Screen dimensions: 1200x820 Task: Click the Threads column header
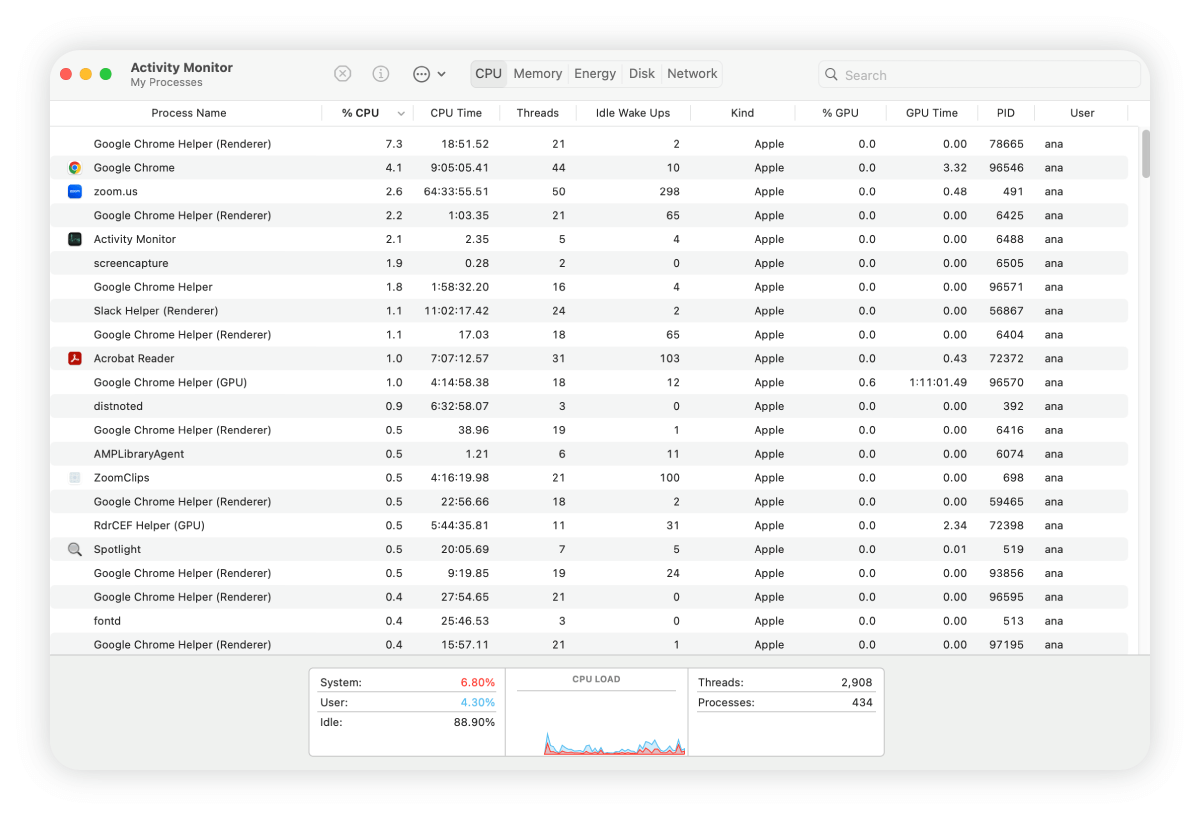(x=537, y=113)
